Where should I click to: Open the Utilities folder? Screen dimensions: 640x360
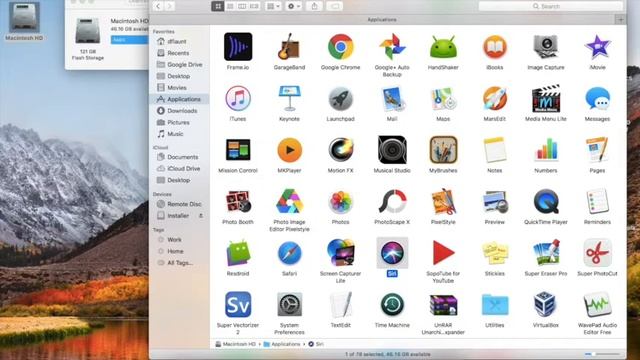coord(495,306)
